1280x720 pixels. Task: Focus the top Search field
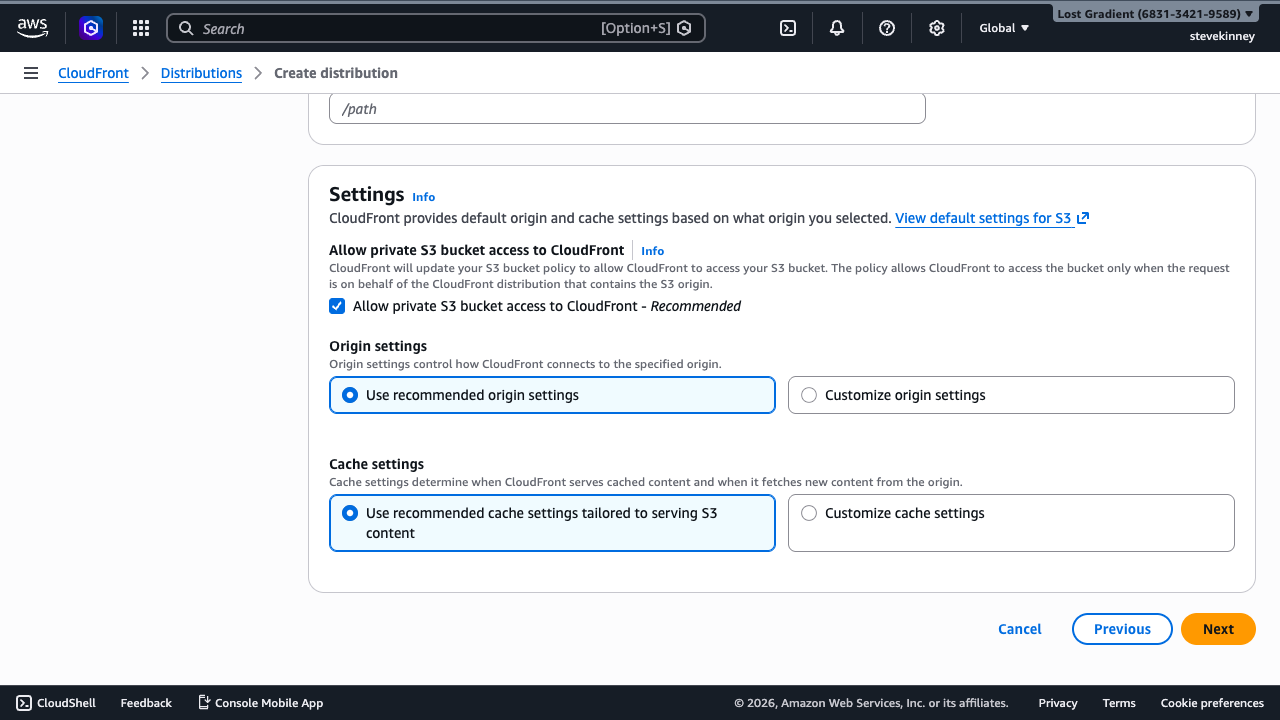435,28
